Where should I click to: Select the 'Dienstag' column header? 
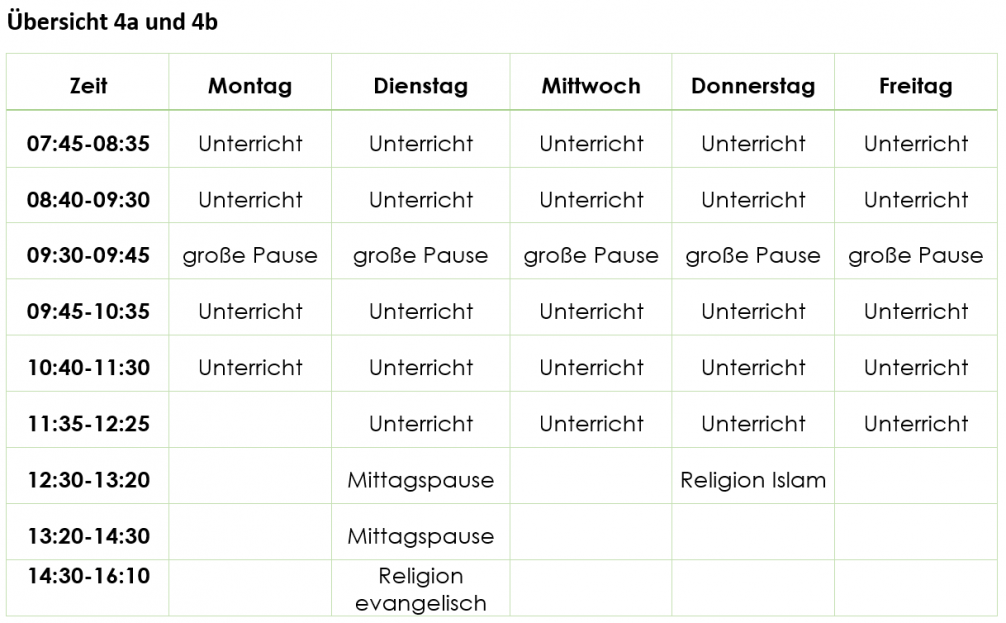tap(420, 86)
